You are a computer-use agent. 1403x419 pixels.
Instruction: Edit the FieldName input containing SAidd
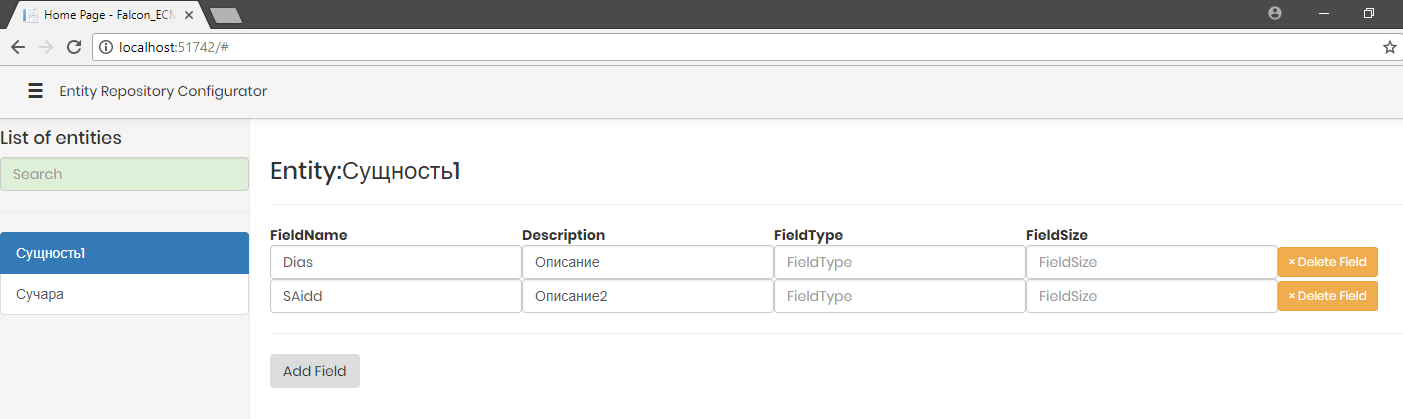point(396,296)
